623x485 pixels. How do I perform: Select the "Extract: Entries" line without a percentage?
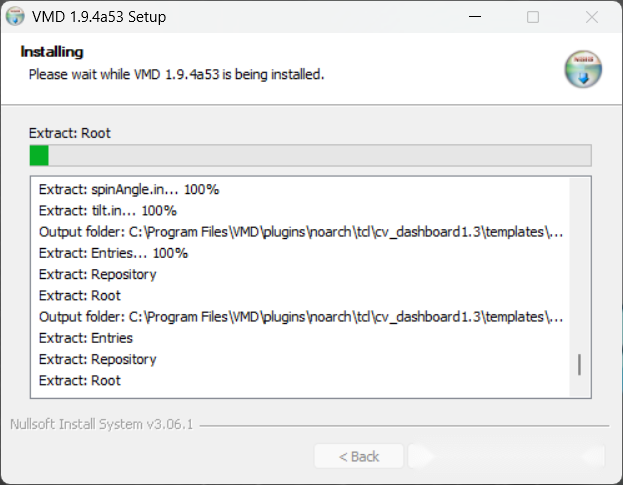click(x=86, y=338)
